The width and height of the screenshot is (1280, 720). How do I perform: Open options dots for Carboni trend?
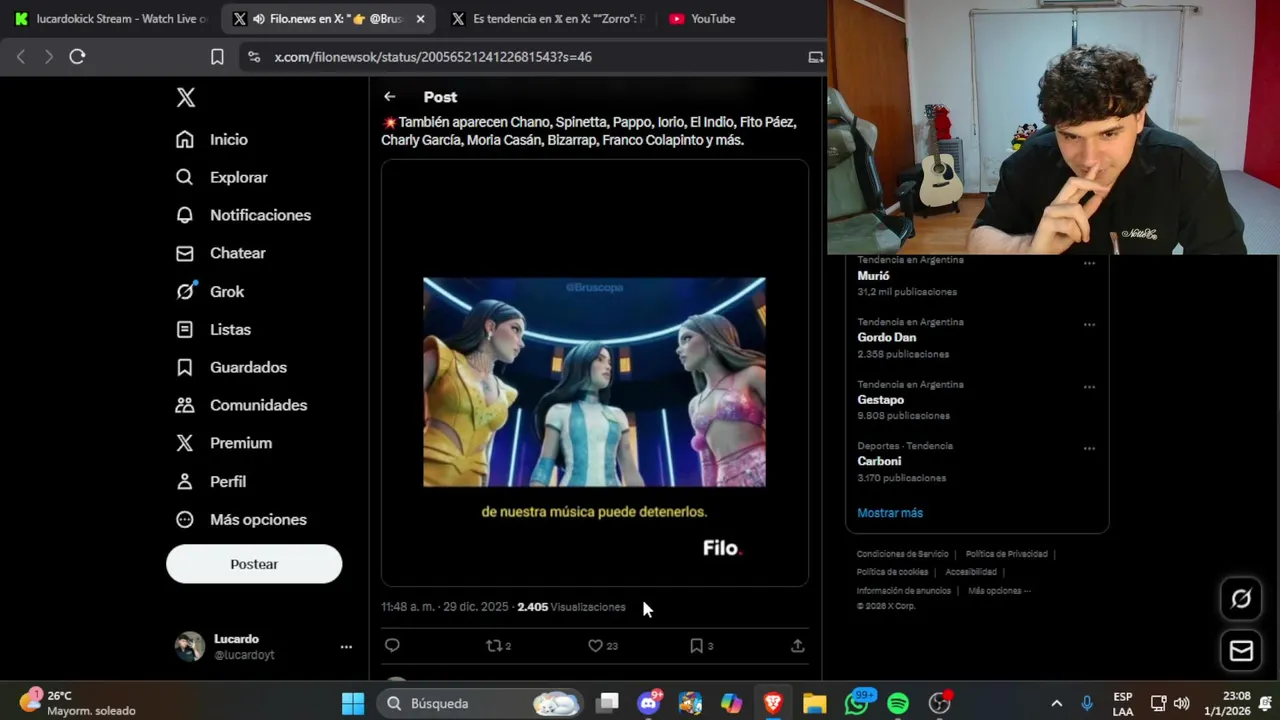tap(1089, 448)
